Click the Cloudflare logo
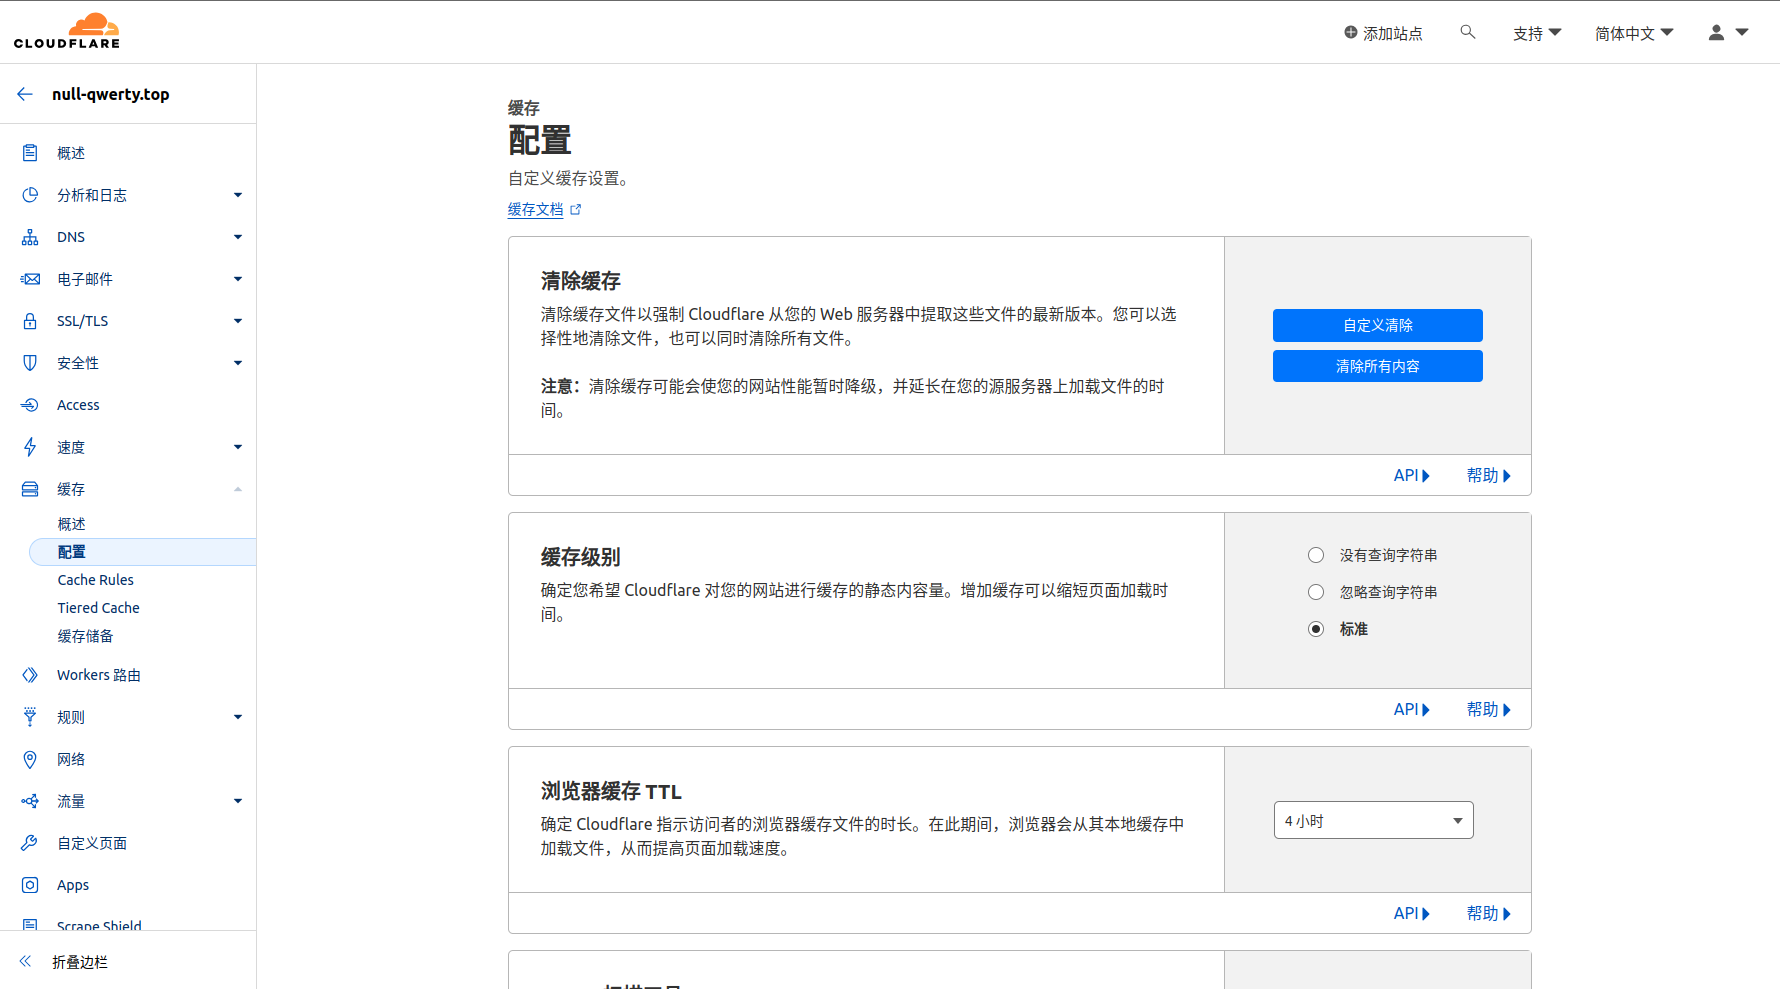This screenshot has width=1780, height=989. click(66, 30)
